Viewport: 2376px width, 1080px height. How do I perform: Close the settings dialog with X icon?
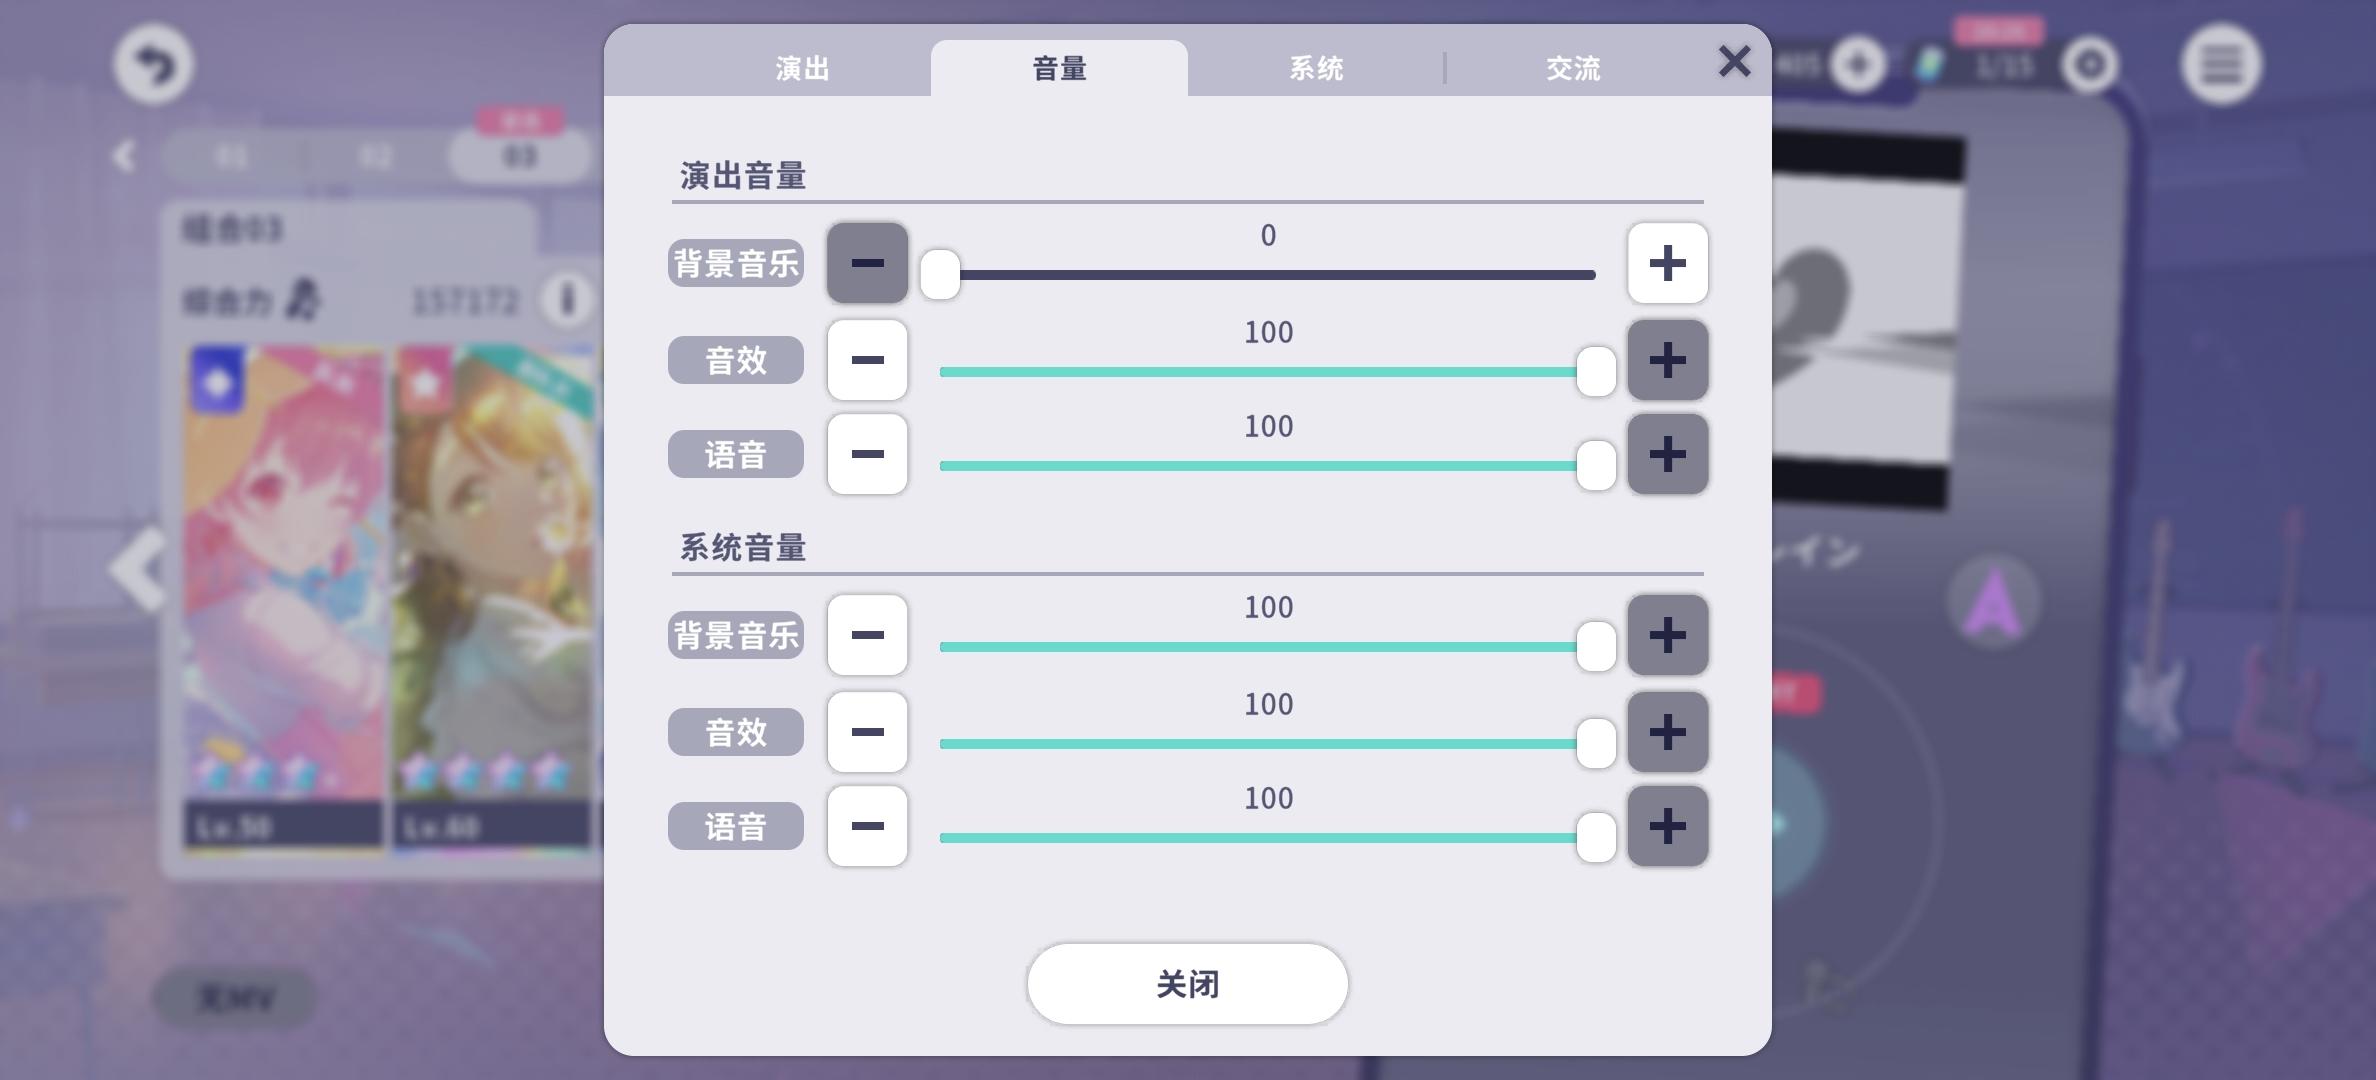(x=1734, y=61)
